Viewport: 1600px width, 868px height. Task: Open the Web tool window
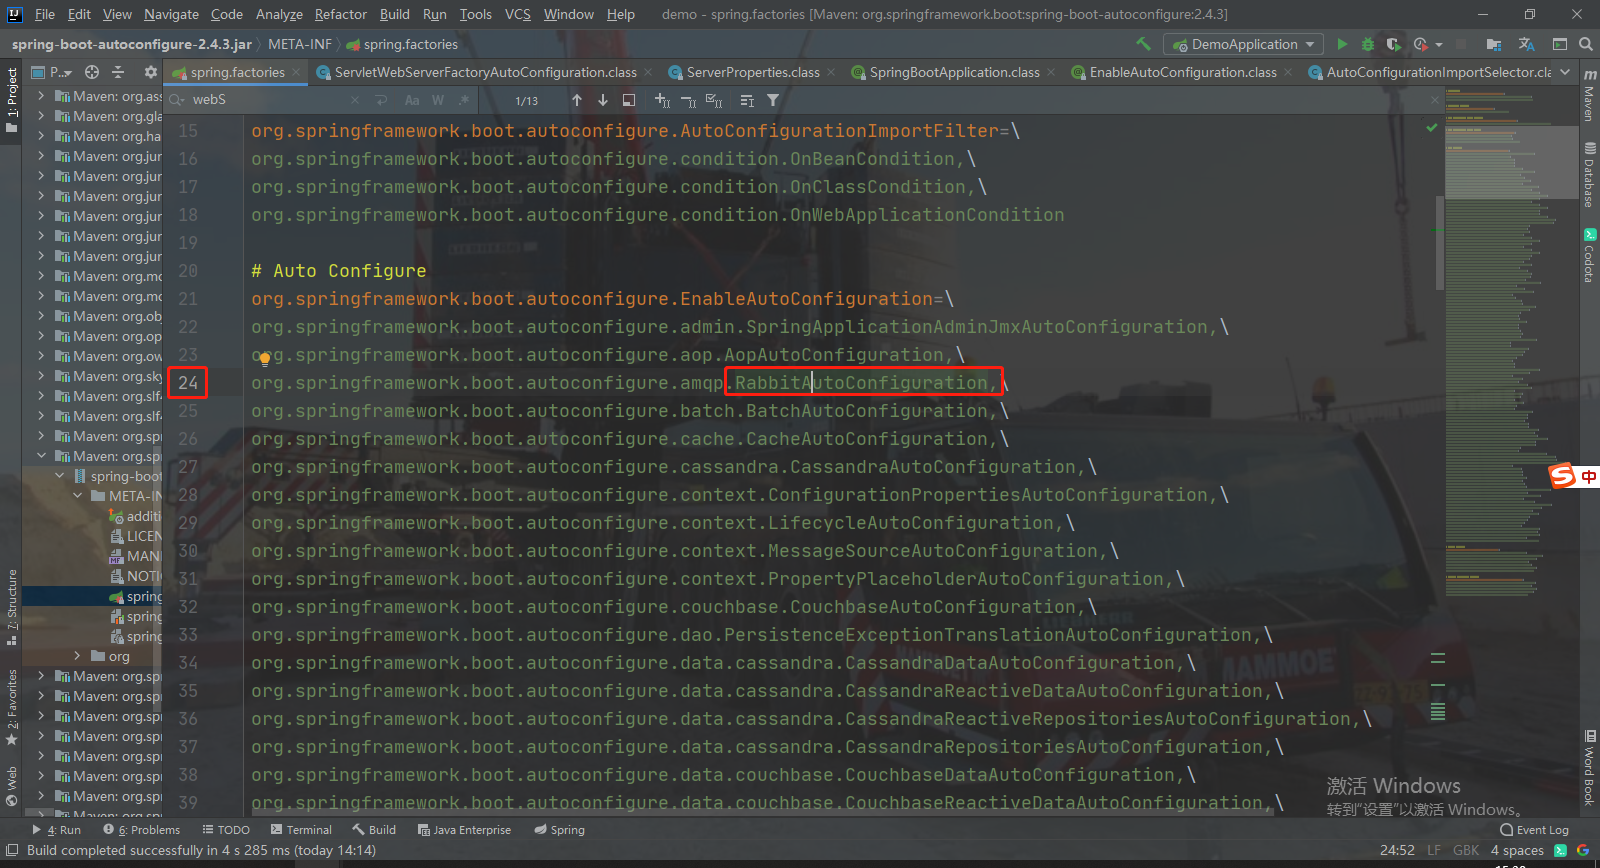click(12, 786)
